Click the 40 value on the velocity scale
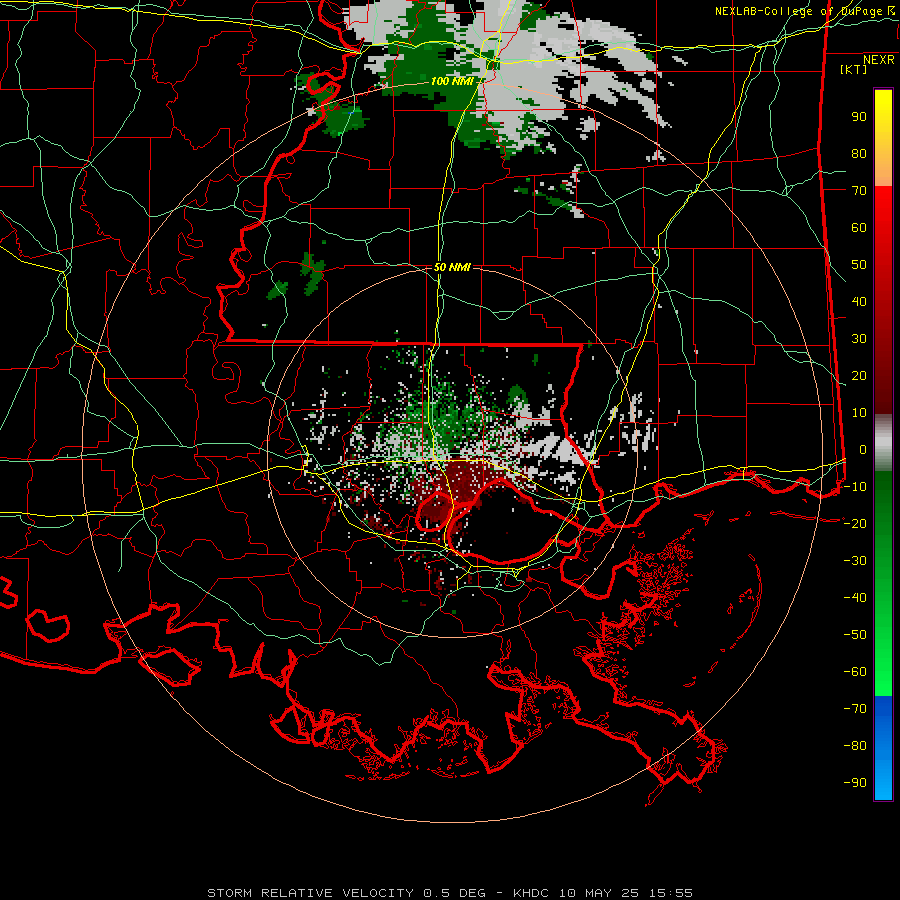Screen dimensions: 900x900 click(x=859, y=302)
